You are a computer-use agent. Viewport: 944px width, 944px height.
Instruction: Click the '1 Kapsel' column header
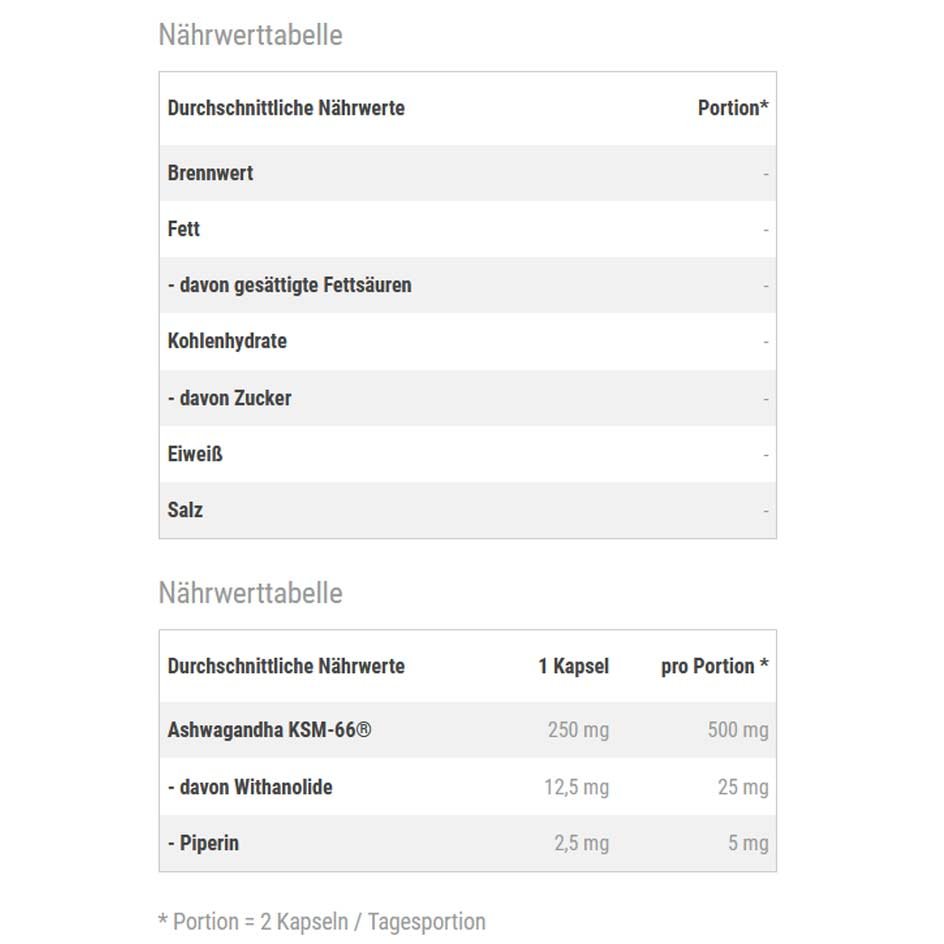(x=573, y=666)
